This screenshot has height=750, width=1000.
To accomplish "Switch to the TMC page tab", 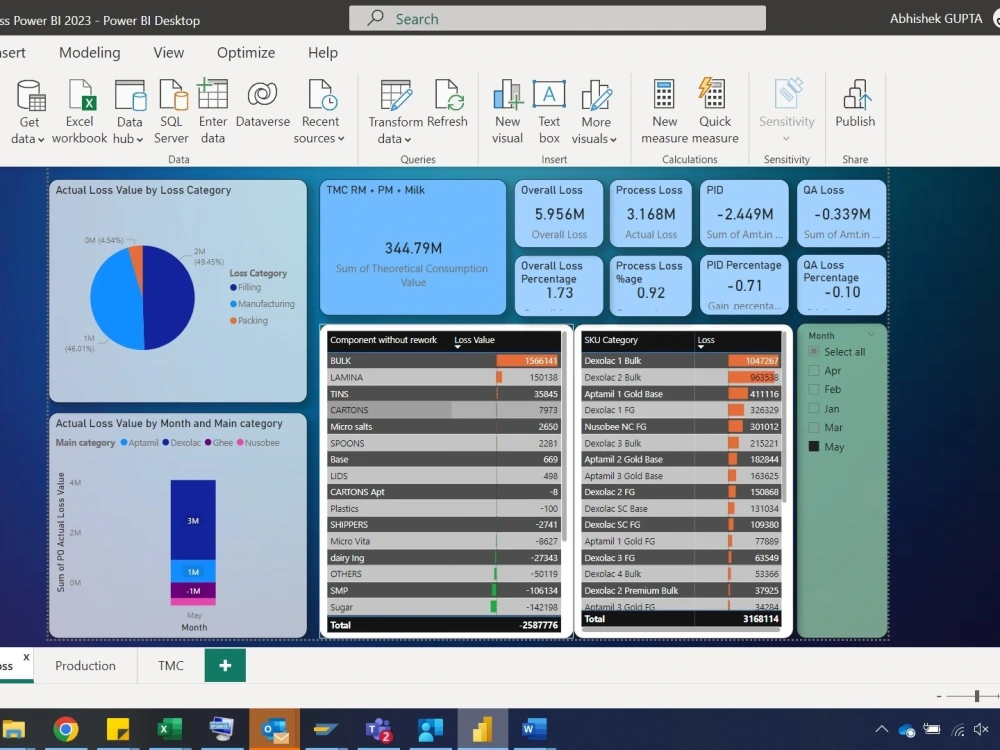I will (x=170, y=665).
